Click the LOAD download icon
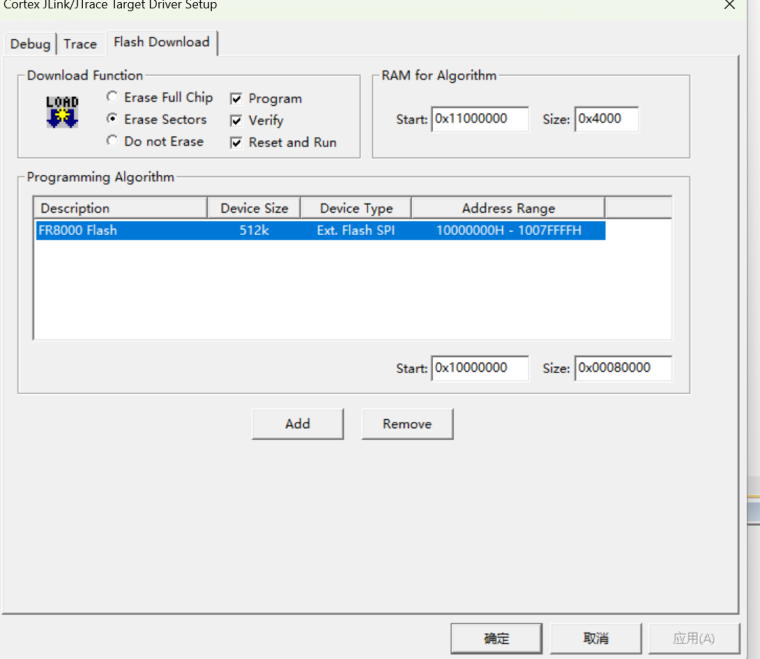Image resolution: width=760 pixels, height=659 pixels. tap(62, 112)
